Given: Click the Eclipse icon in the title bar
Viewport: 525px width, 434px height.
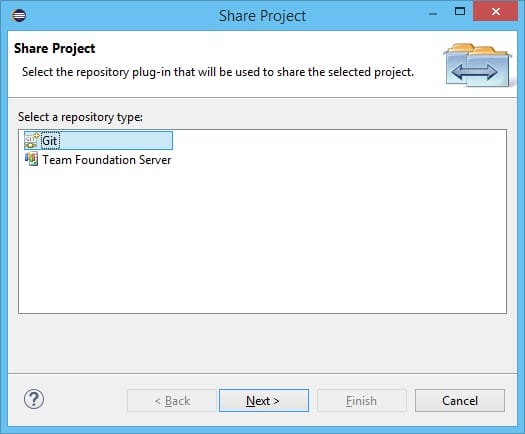Looking at the screenshot, I should pyautogui.click(x=19, y=15).
